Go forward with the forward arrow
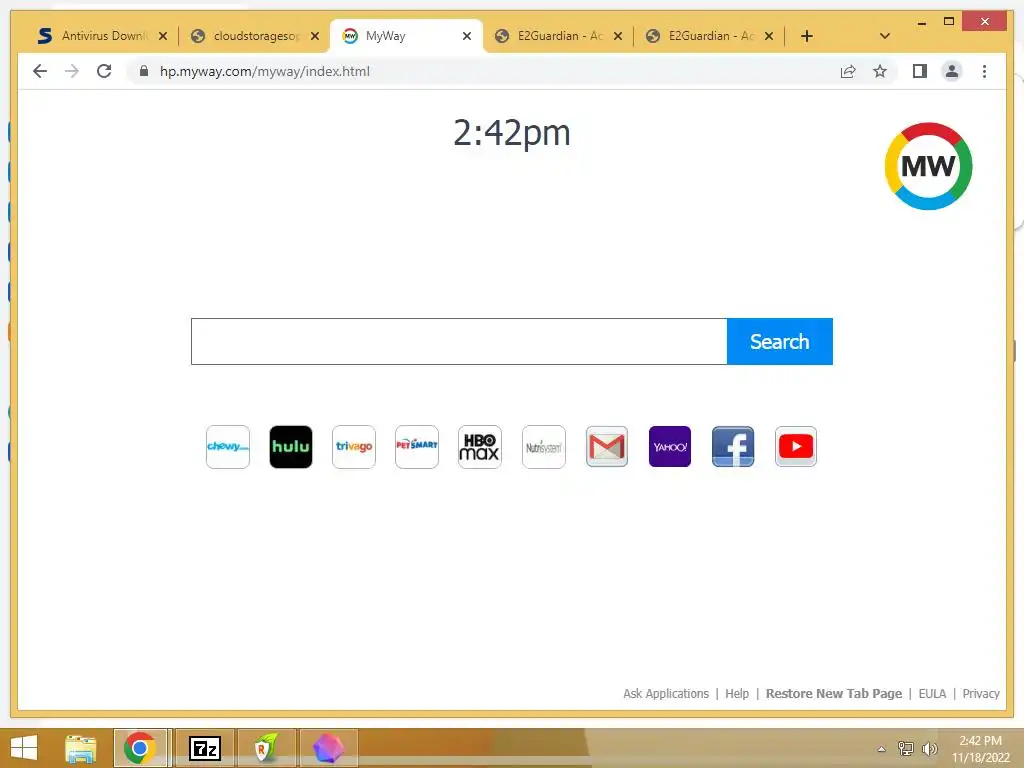1024x768 pixels. click(x=72, y=71)
